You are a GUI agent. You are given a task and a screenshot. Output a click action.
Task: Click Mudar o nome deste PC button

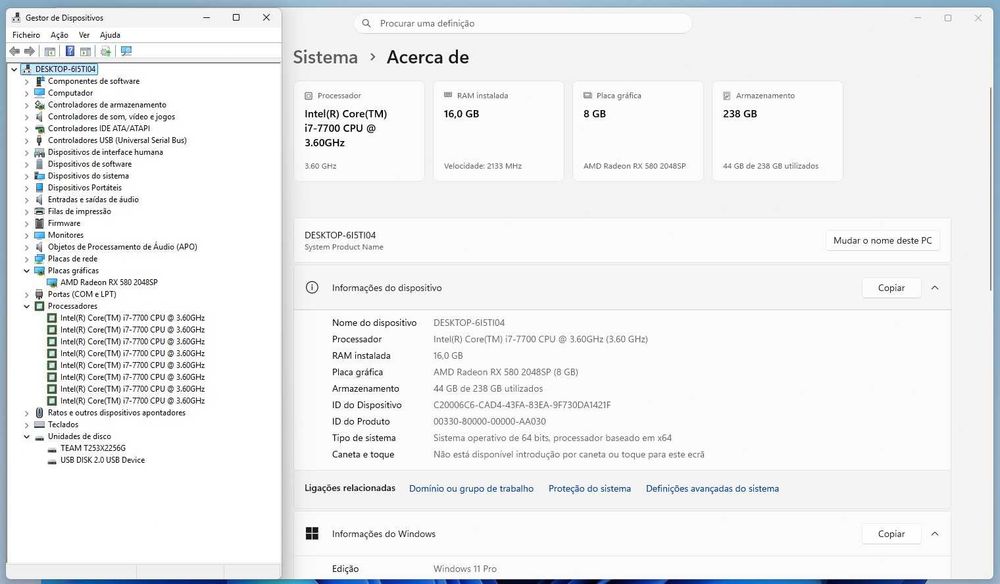882,240
